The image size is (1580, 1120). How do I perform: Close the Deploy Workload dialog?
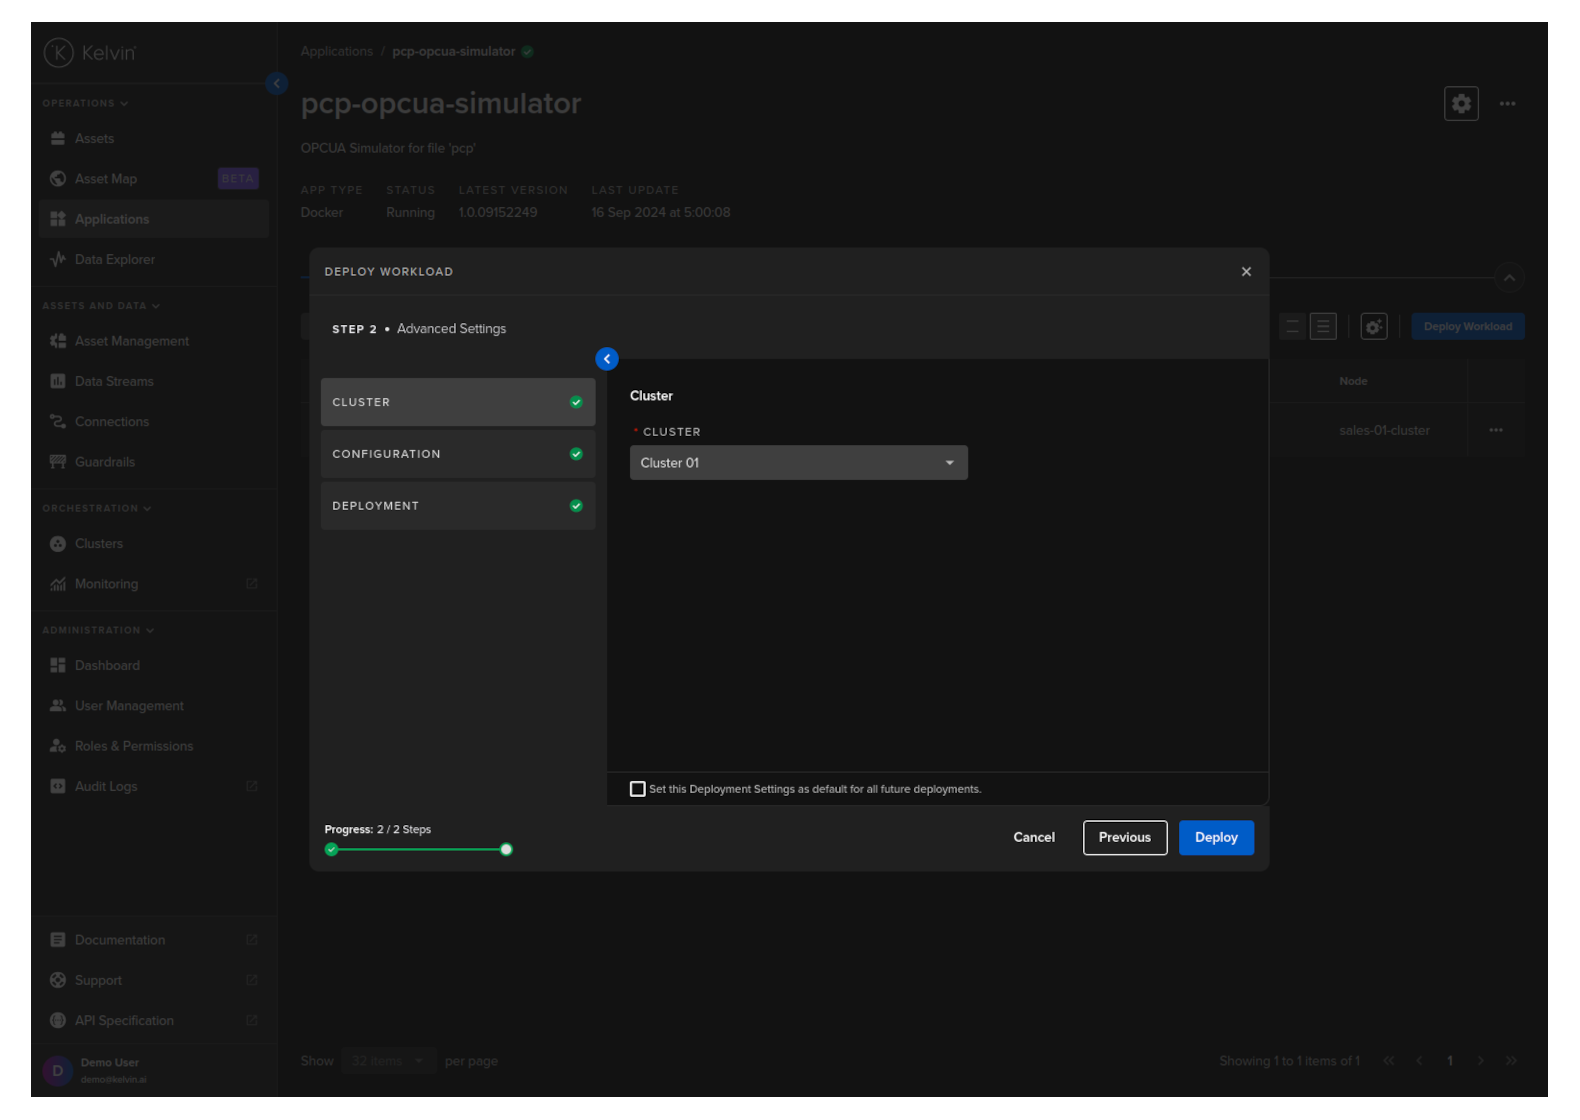(x=1246, y=272)
